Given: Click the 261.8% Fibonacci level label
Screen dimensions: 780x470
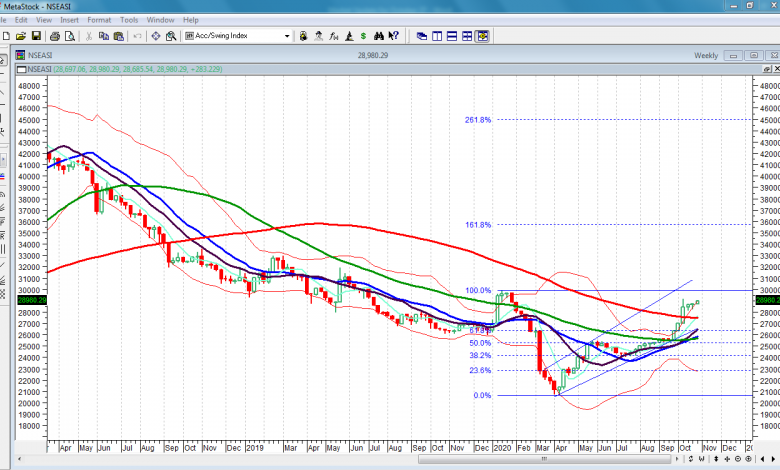Looking at the screenshot, I should coord(478,120).
